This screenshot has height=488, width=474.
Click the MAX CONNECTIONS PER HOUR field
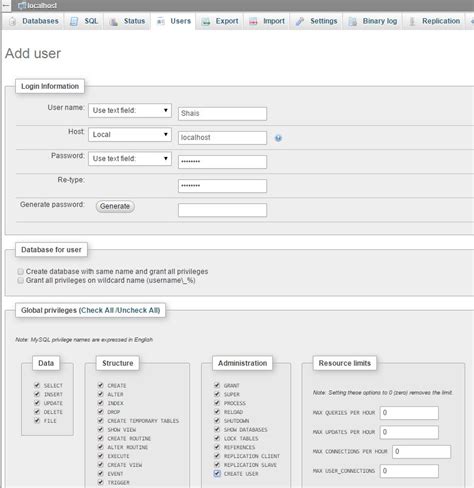[x=422, y=452]
